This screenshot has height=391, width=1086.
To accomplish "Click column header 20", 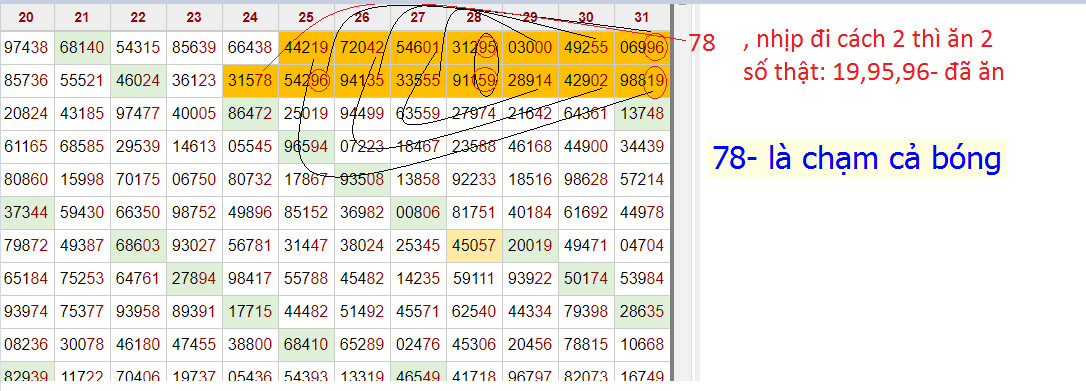I will tap(26, 17).
